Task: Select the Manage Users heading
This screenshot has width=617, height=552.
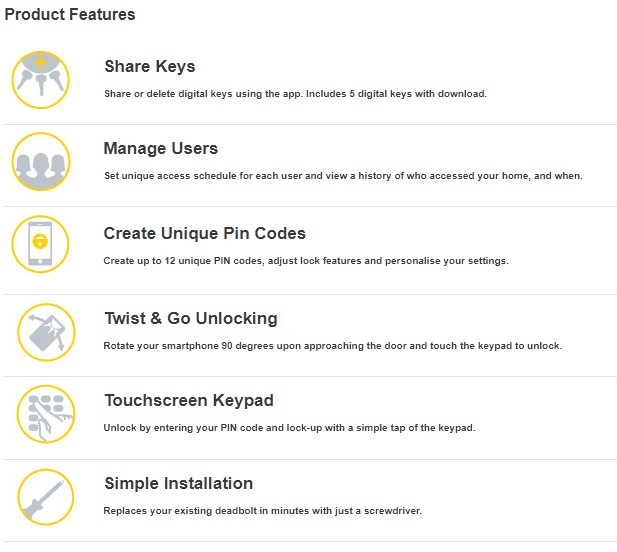Action: (161, 149)
